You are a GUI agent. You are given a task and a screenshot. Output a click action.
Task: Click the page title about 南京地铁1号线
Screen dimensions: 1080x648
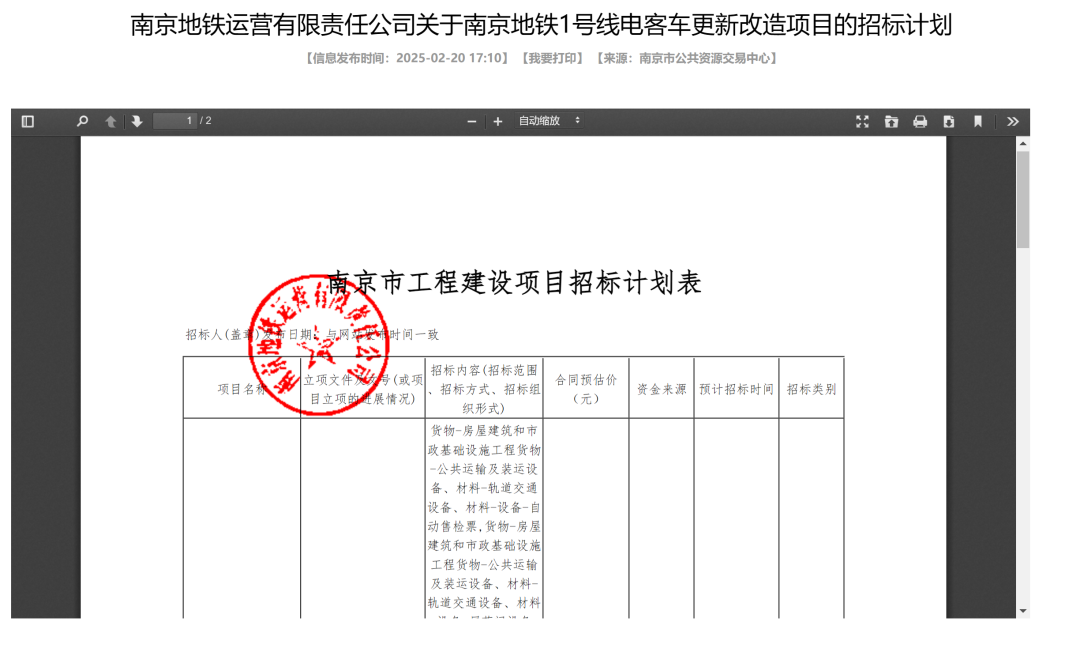click(x=541, y=25)
